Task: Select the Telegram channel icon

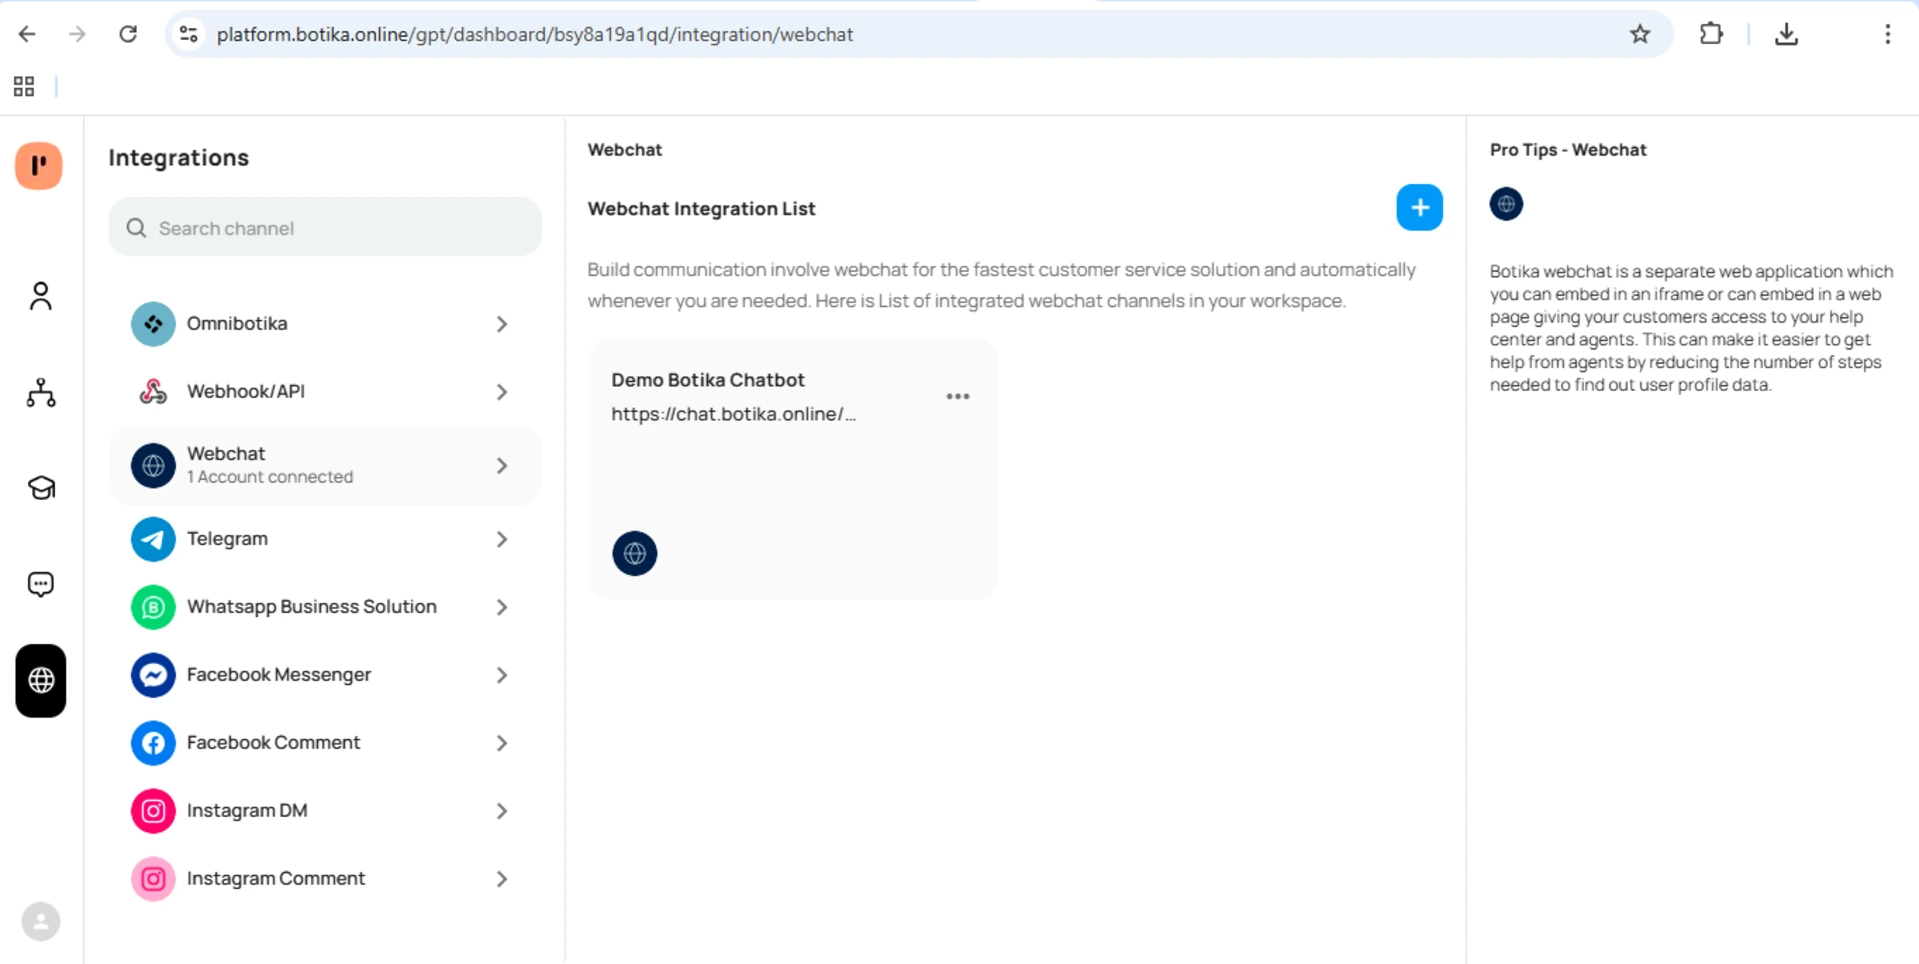Action: (x=152, y=539)
